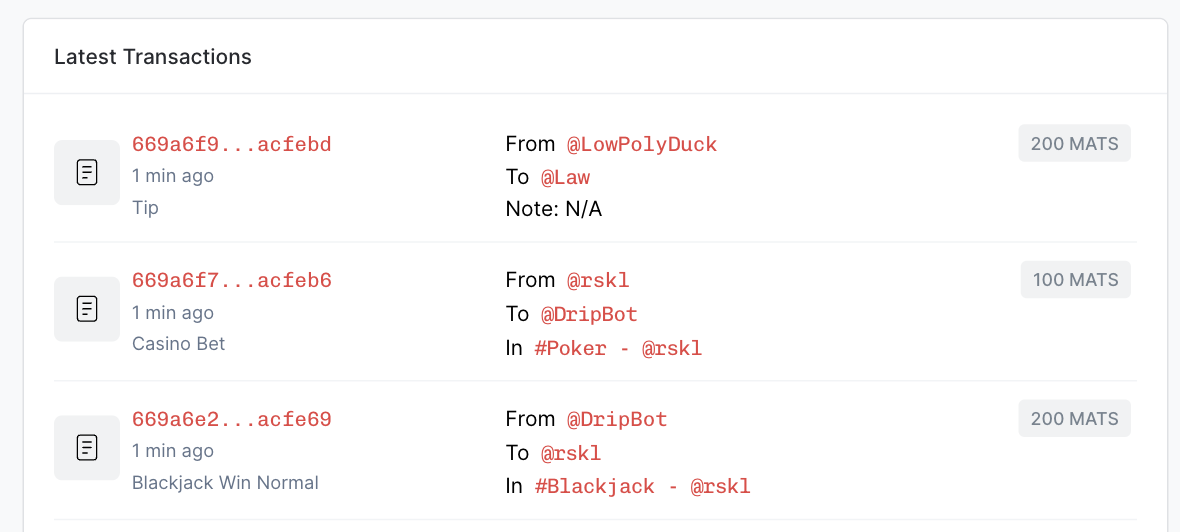Open the #Blackjack - @rskl channel link
The width and height of the screenshot is (1180, 532).
click(643, 487)
